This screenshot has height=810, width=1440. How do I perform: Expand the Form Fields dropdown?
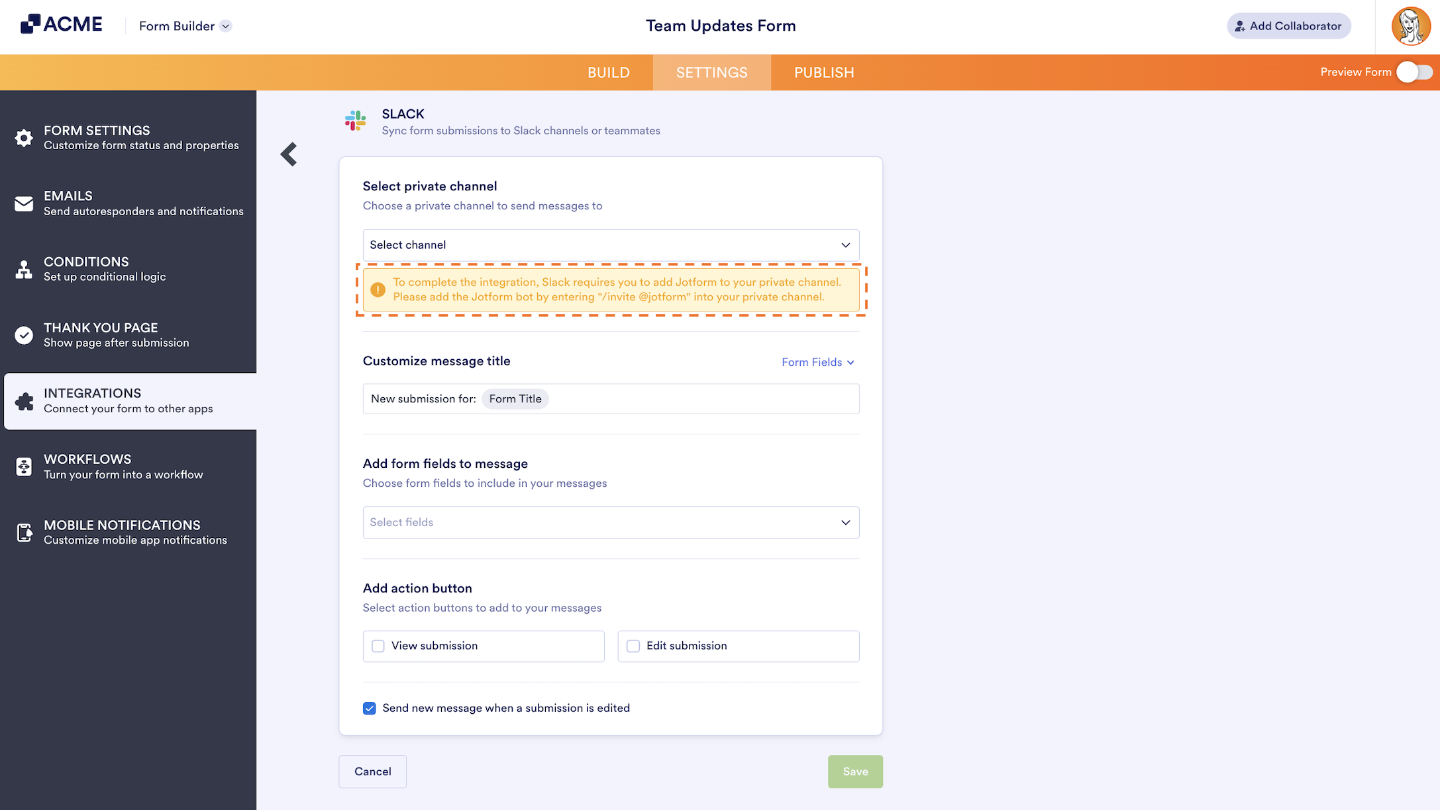818,362
